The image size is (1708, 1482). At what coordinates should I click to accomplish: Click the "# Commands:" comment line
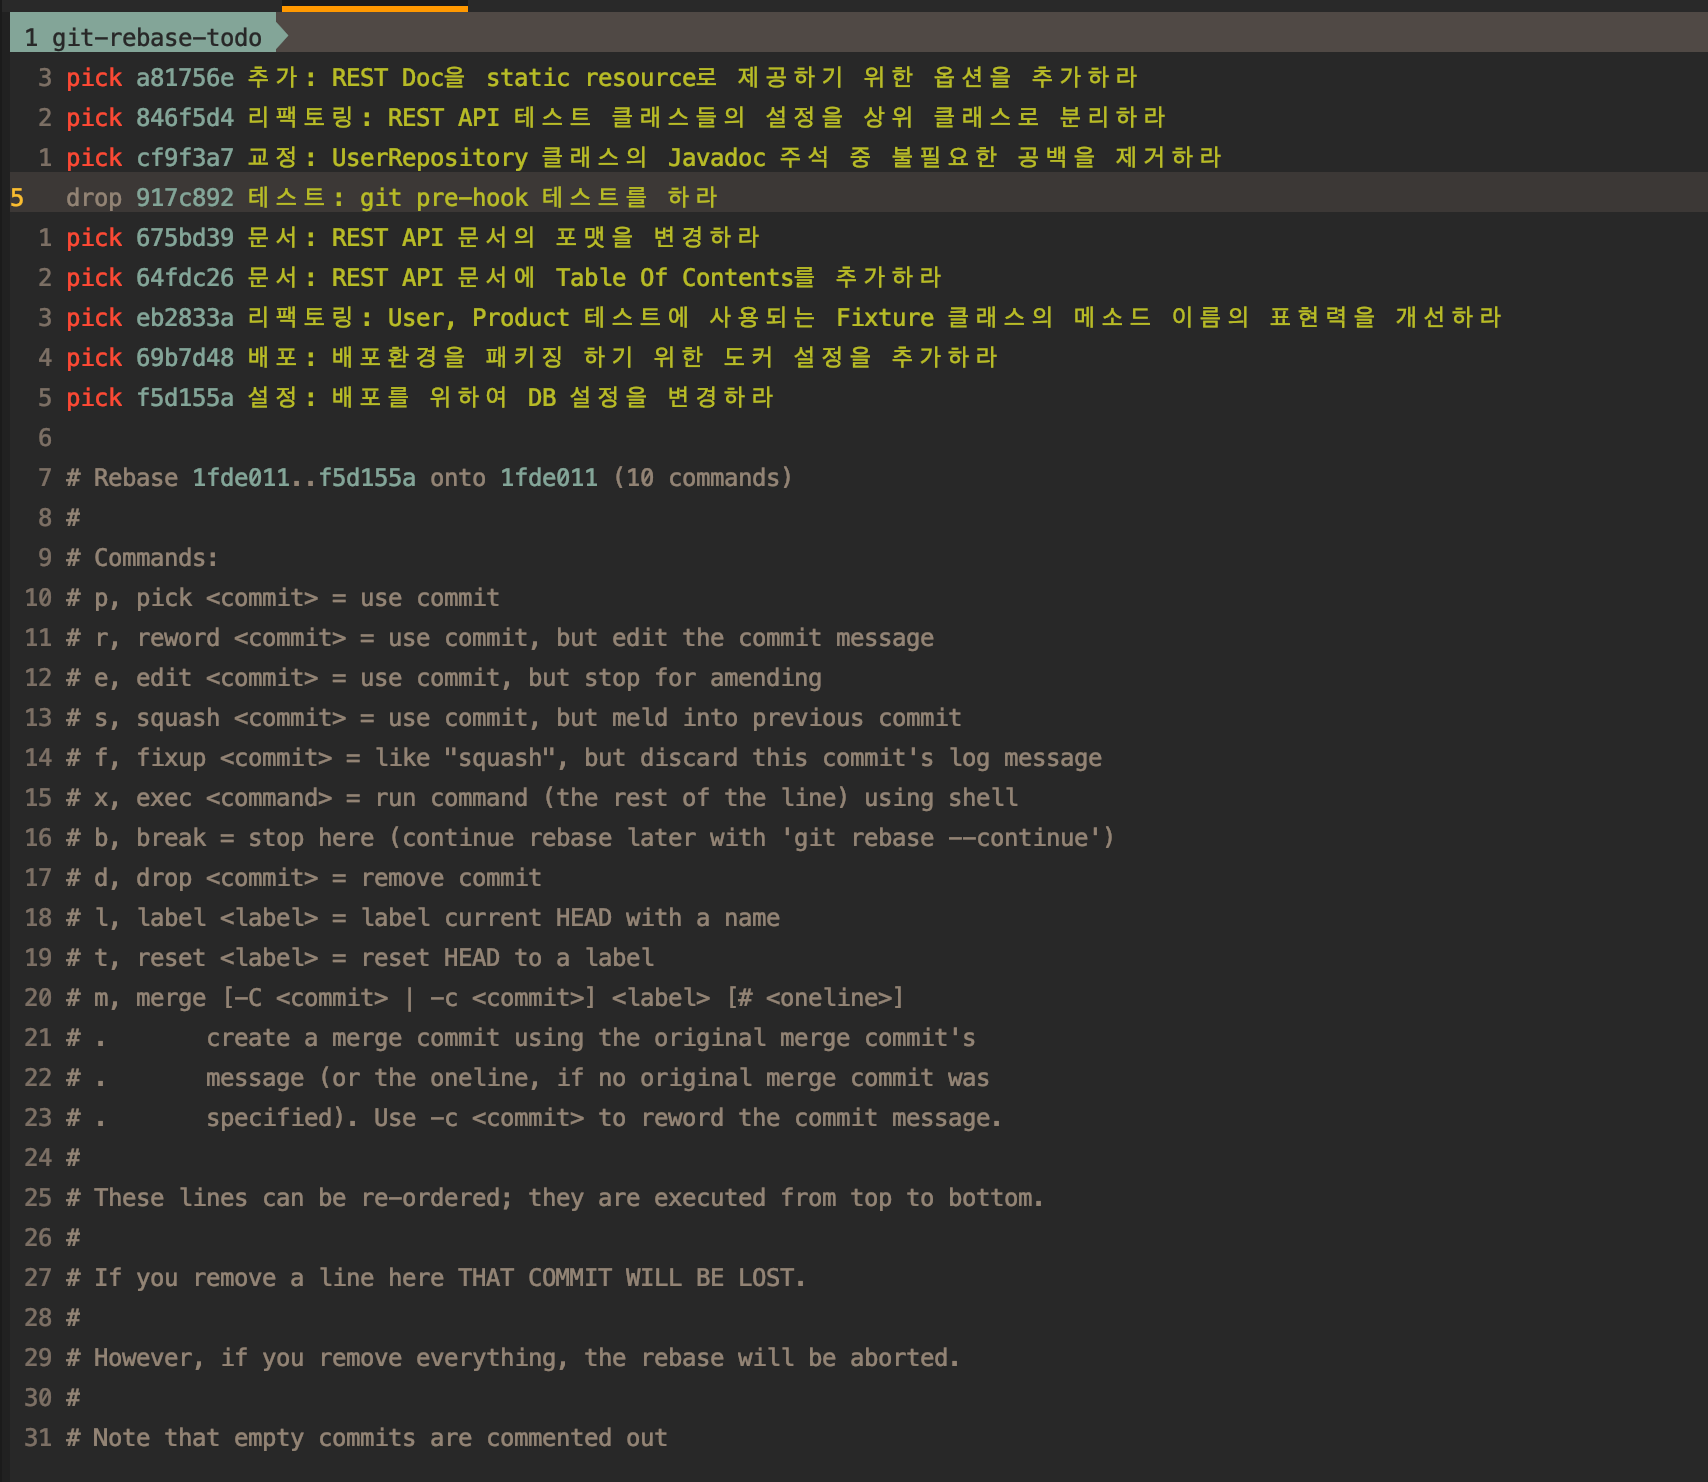[x=142, y=557]
